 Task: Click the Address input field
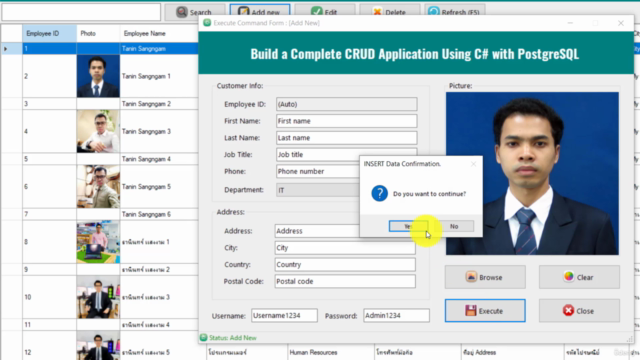coord(317,231)
